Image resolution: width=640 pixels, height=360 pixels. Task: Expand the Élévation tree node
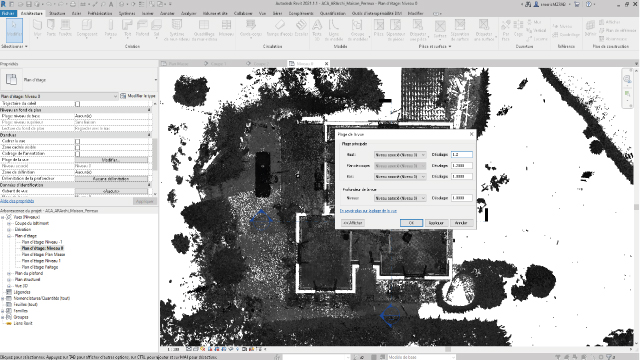pos(9,229)
